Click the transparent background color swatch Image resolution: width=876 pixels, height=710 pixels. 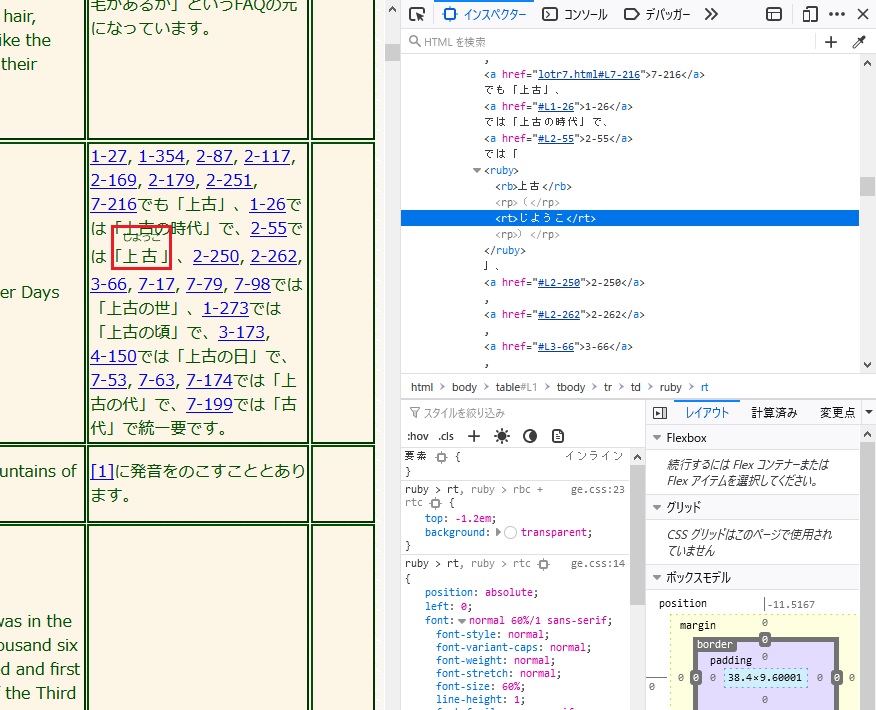(x=511, y=532)
